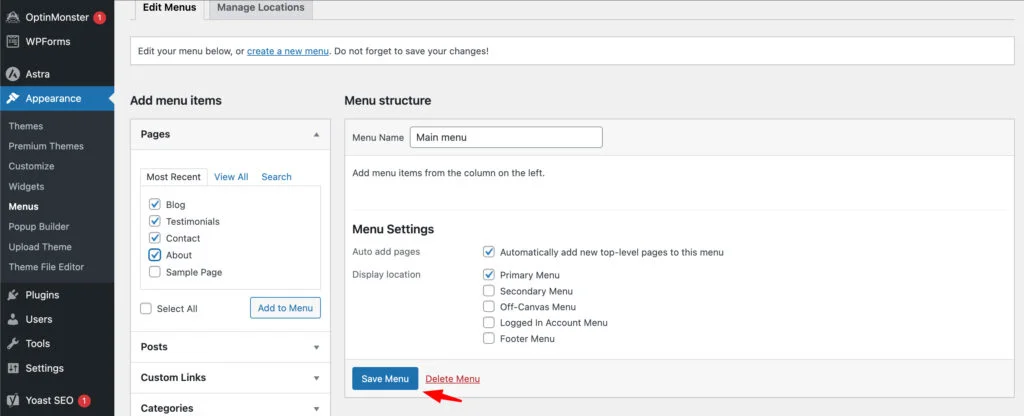The height and width of the screenshot is (416, 1024).
Task: Click the WPForms sidebar icon
Action: click(12, 41)
